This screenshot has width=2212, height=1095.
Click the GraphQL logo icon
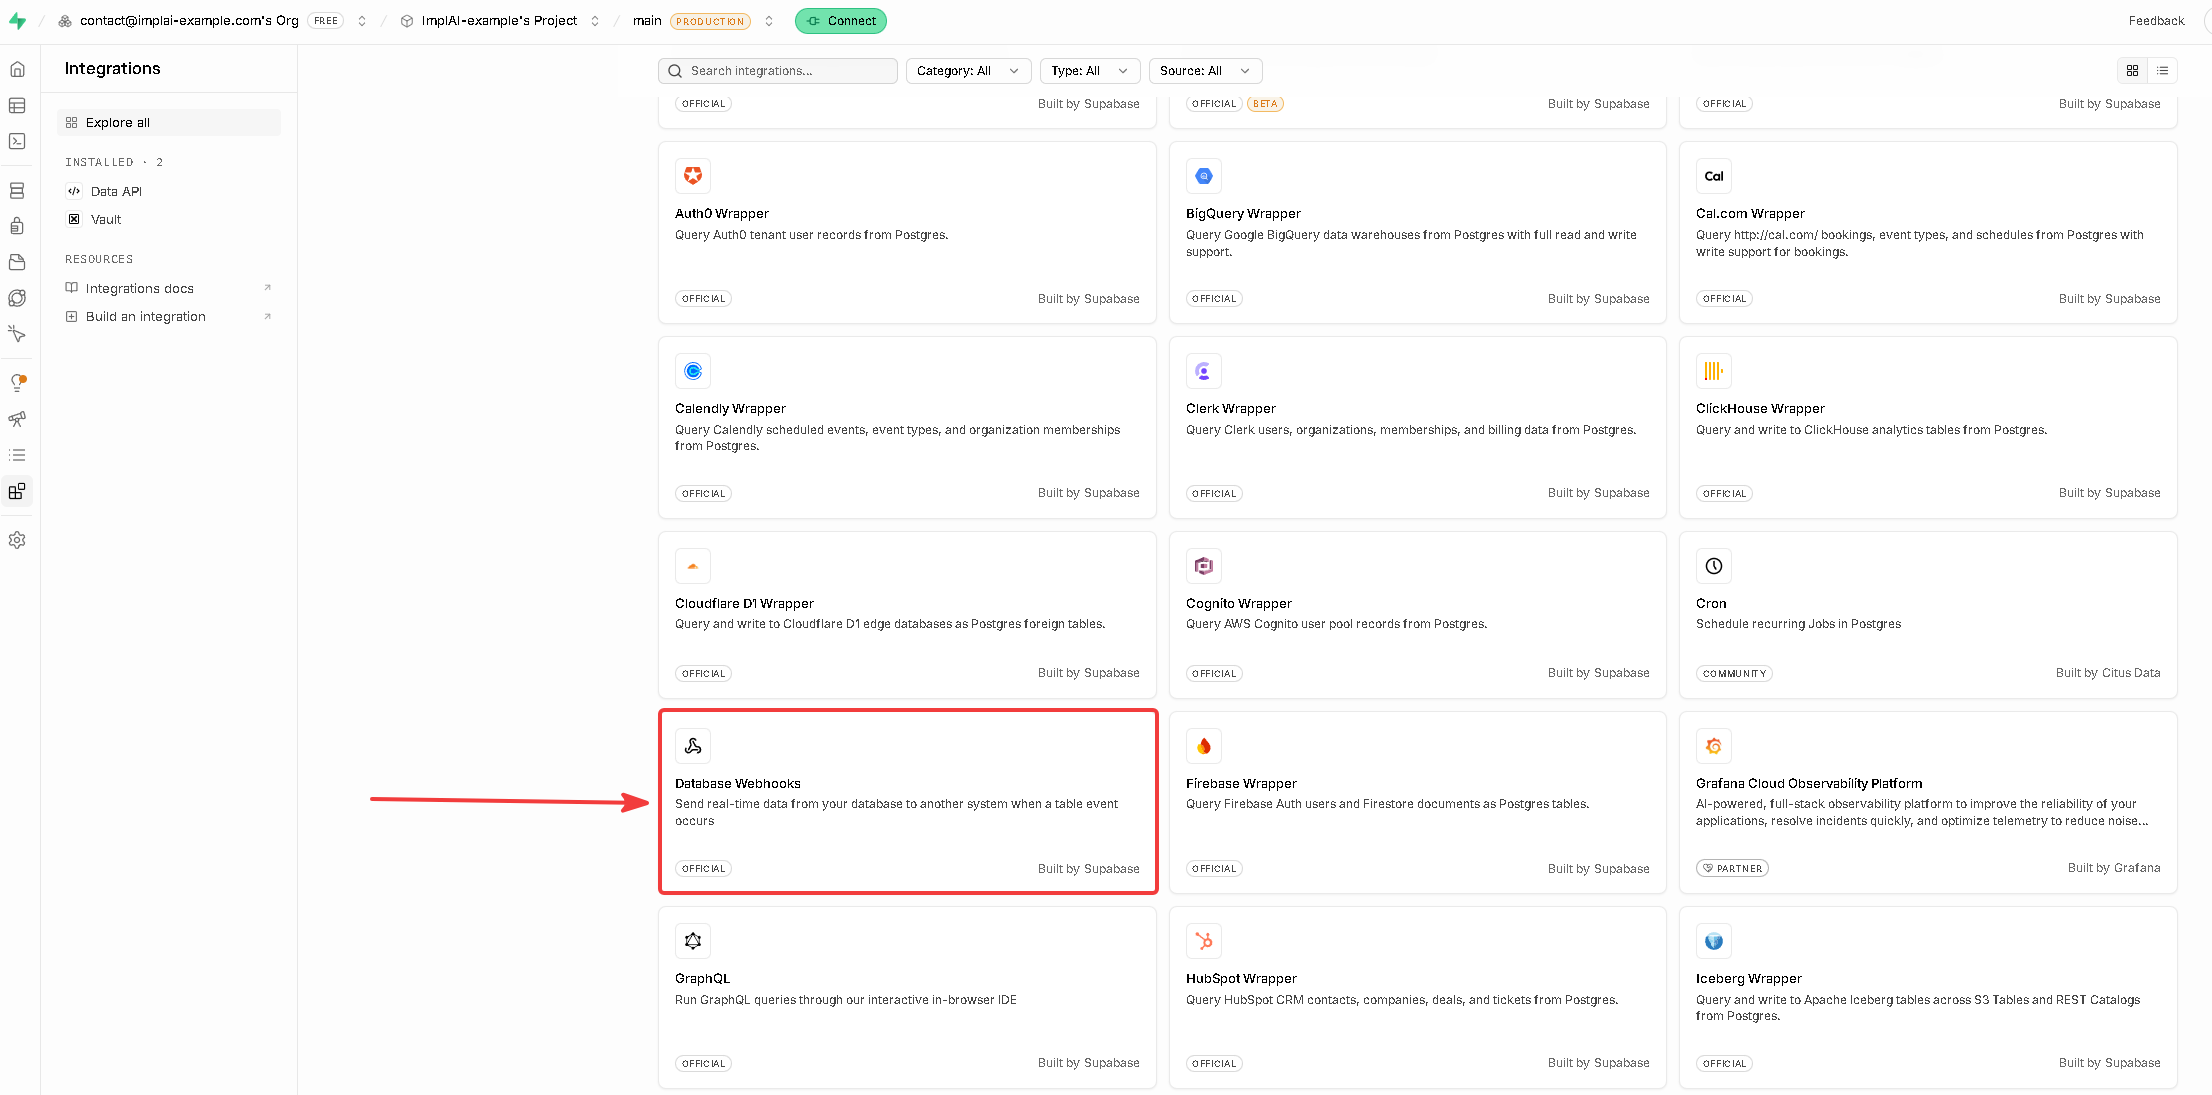(x=693, y=941)
